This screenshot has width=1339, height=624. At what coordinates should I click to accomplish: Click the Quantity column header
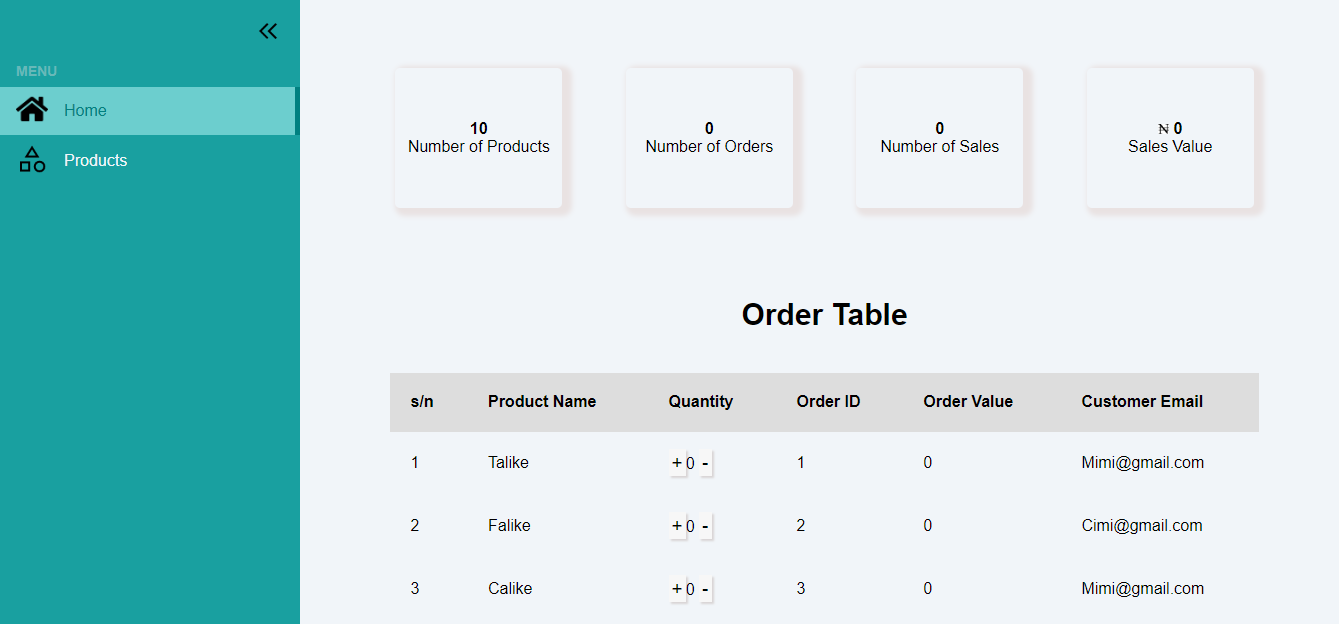pyautogui.click(x=701, y=402)
